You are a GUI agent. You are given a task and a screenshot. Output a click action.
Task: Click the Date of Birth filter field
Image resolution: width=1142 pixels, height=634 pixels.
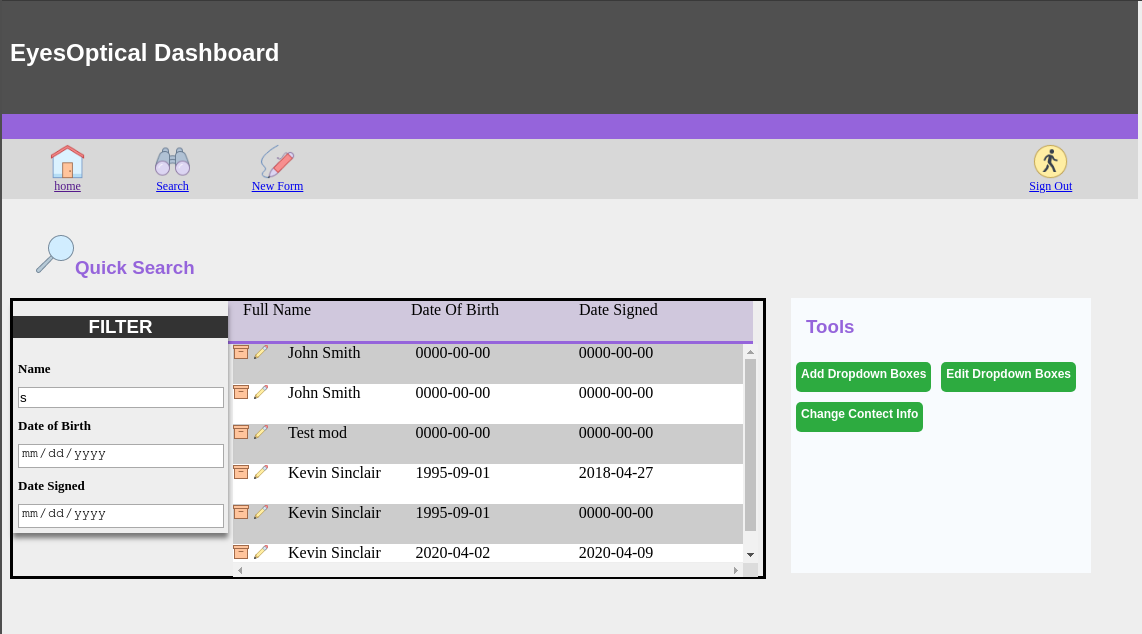pos(121,455)
